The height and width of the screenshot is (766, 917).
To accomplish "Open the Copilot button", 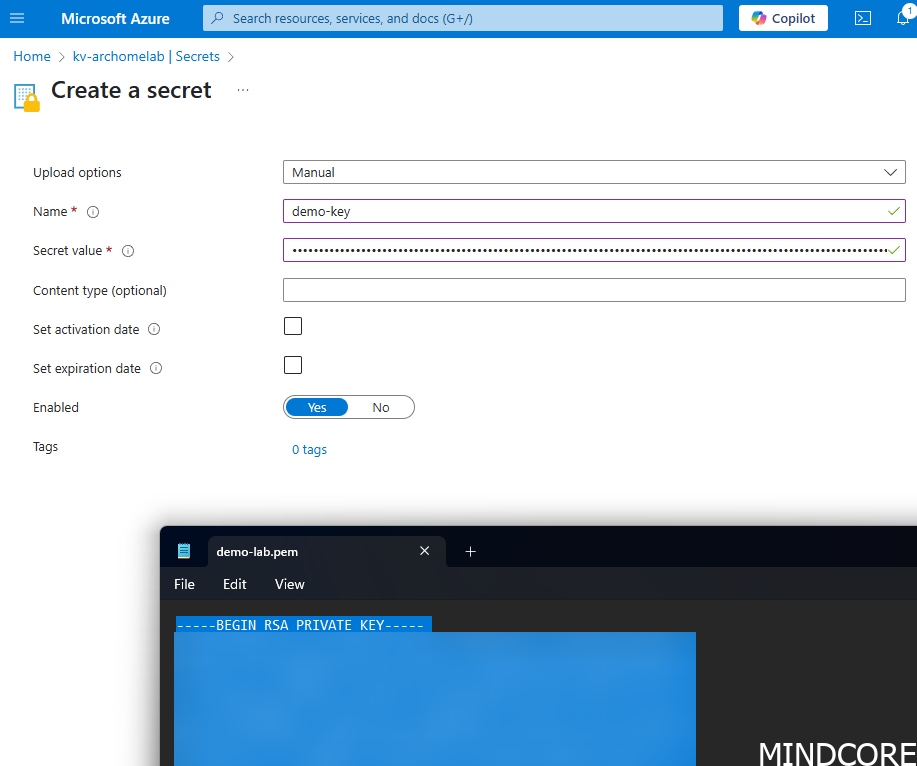I will [x=783, y=18].
